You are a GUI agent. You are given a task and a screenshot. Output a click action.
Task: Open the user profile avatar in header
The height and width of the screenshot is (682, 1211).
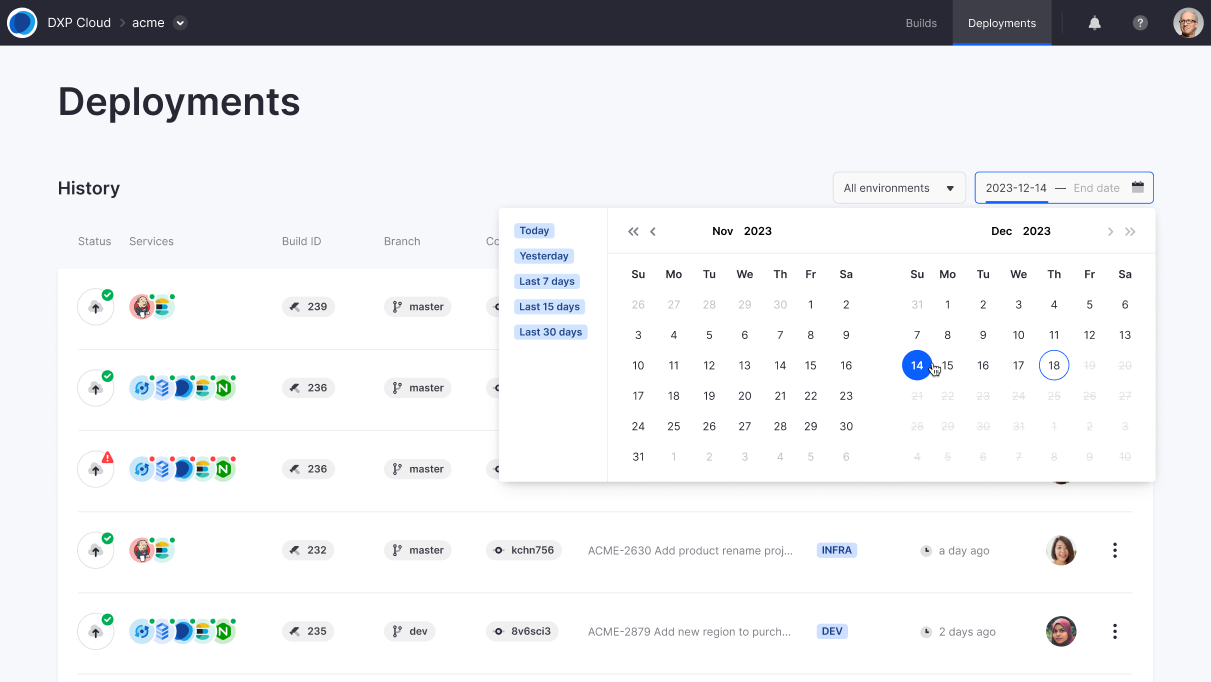tap(1188, 23)
